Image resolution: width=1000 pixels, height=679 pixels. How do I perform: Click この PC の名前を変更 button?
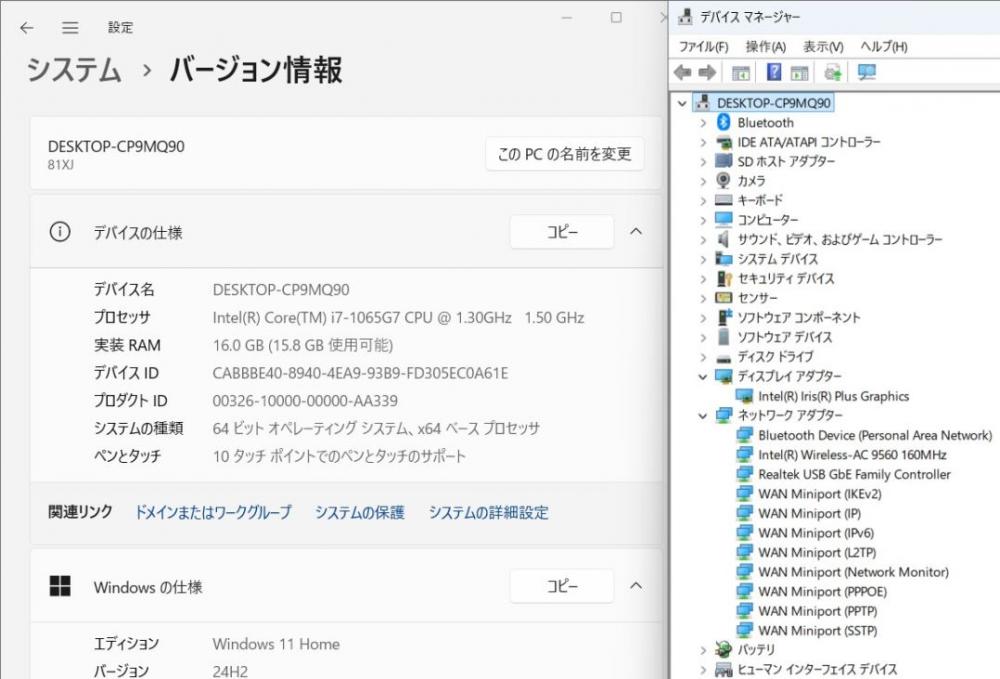tap(564, 154)
